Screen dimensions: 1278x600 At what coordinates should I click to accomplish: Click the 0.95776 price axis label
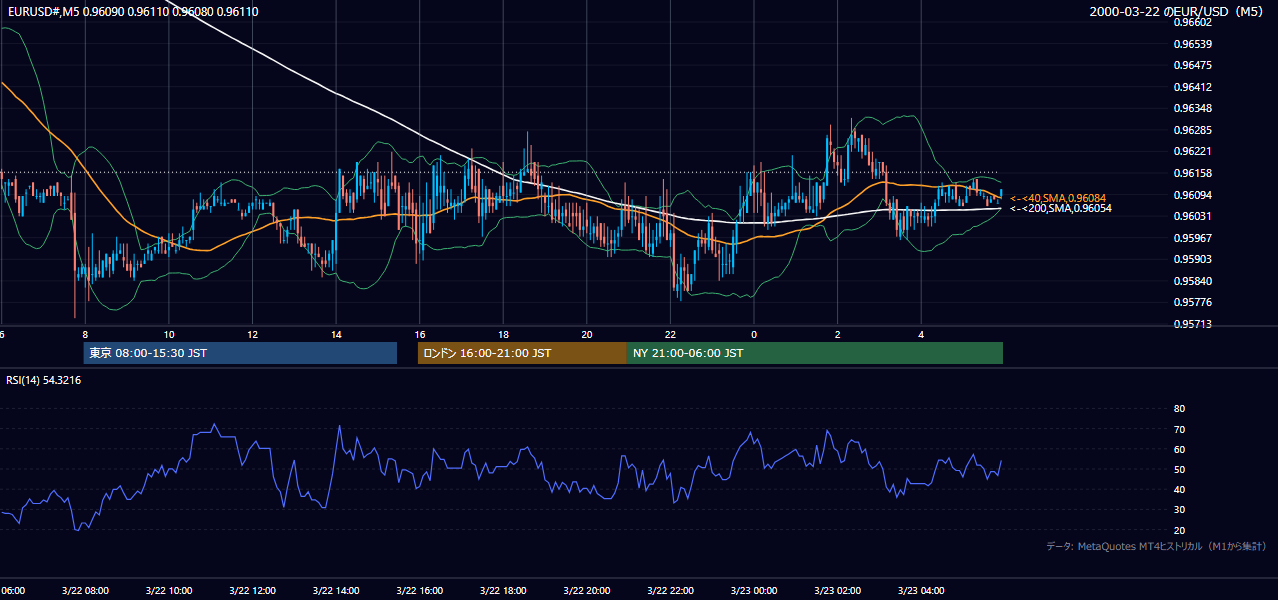click(x=1192, y=302)
